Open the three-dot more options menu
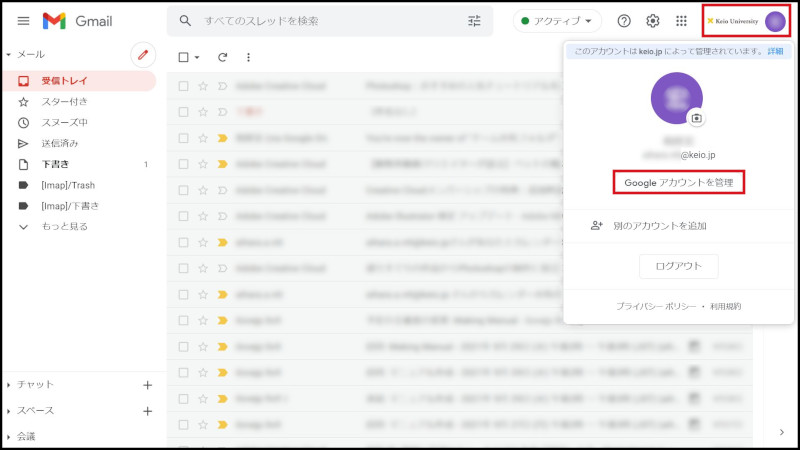Screen dimensions: 800x450 (248, 58)
